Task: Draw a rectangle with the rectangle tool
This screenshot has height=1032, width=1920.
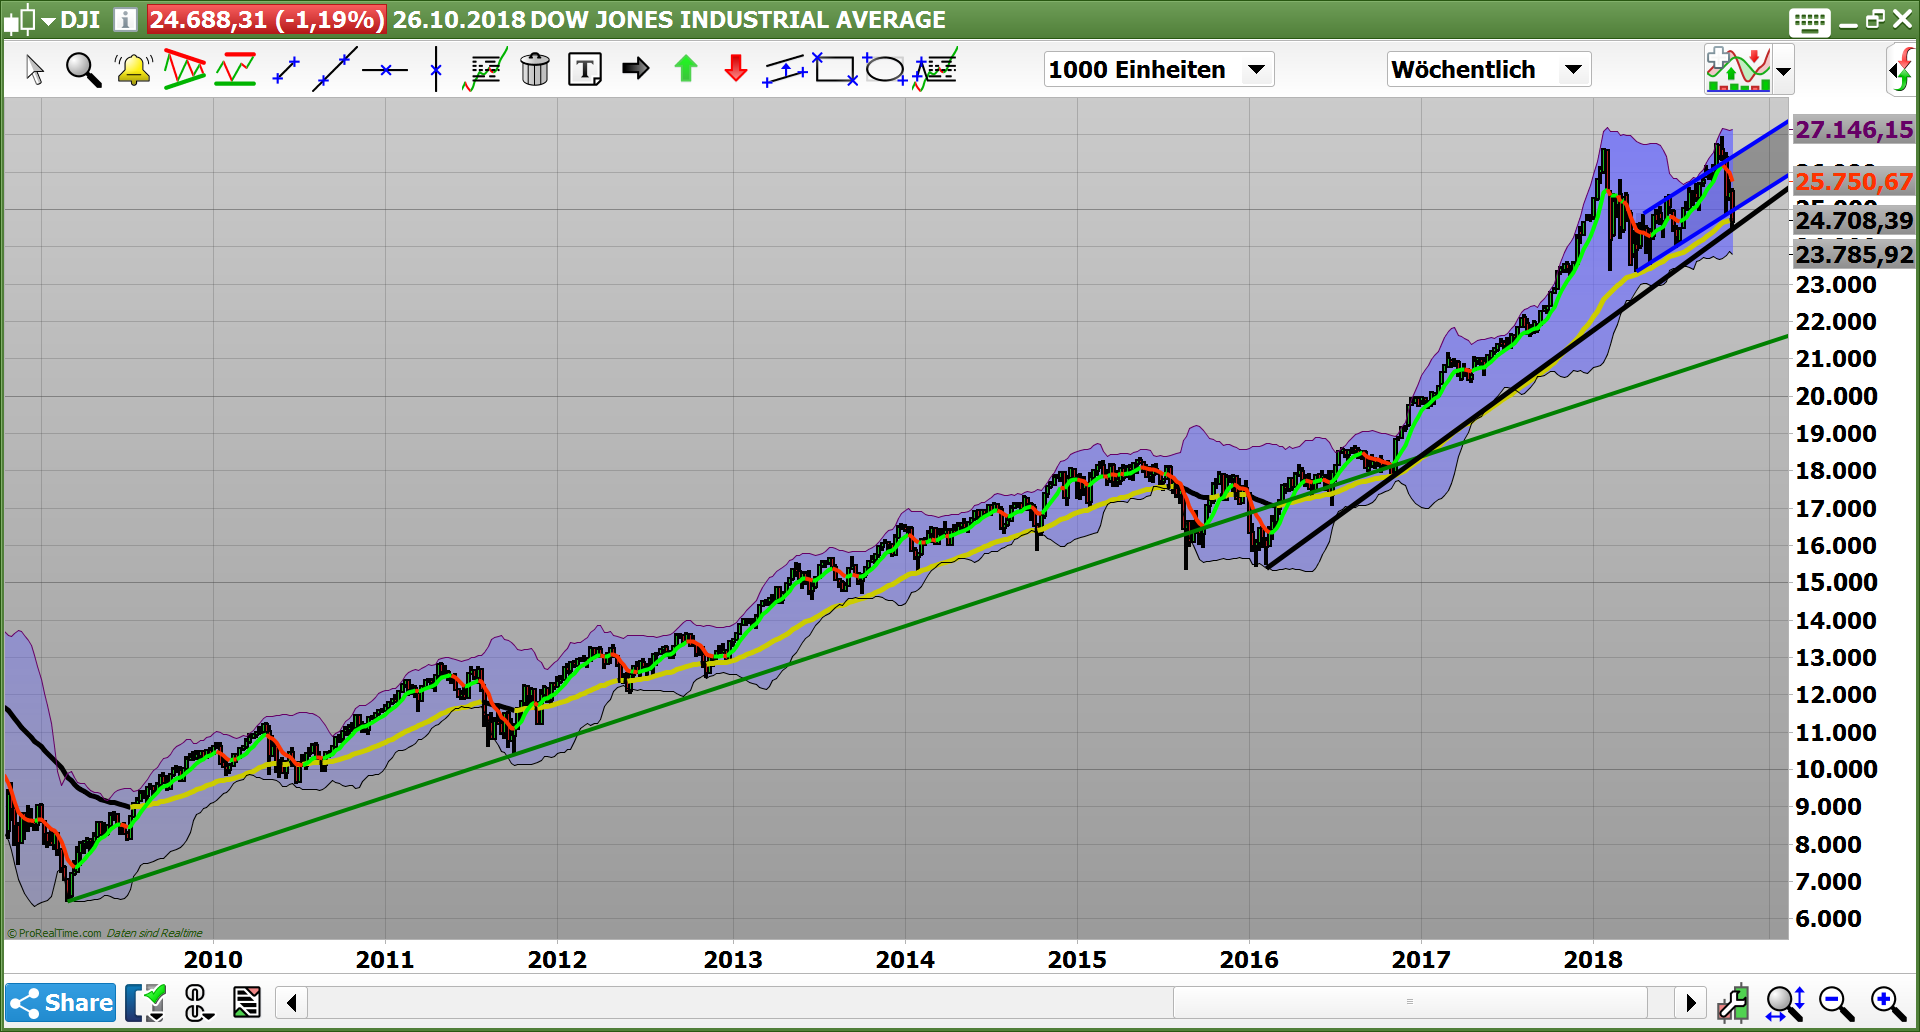Action: [x=835, y=69]
